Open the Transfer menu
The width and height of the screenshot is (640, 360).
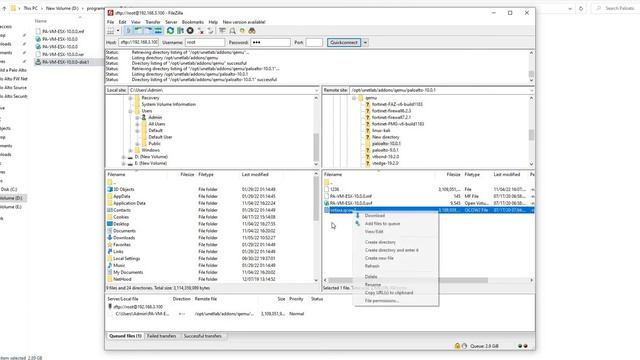tap(153, 22)
